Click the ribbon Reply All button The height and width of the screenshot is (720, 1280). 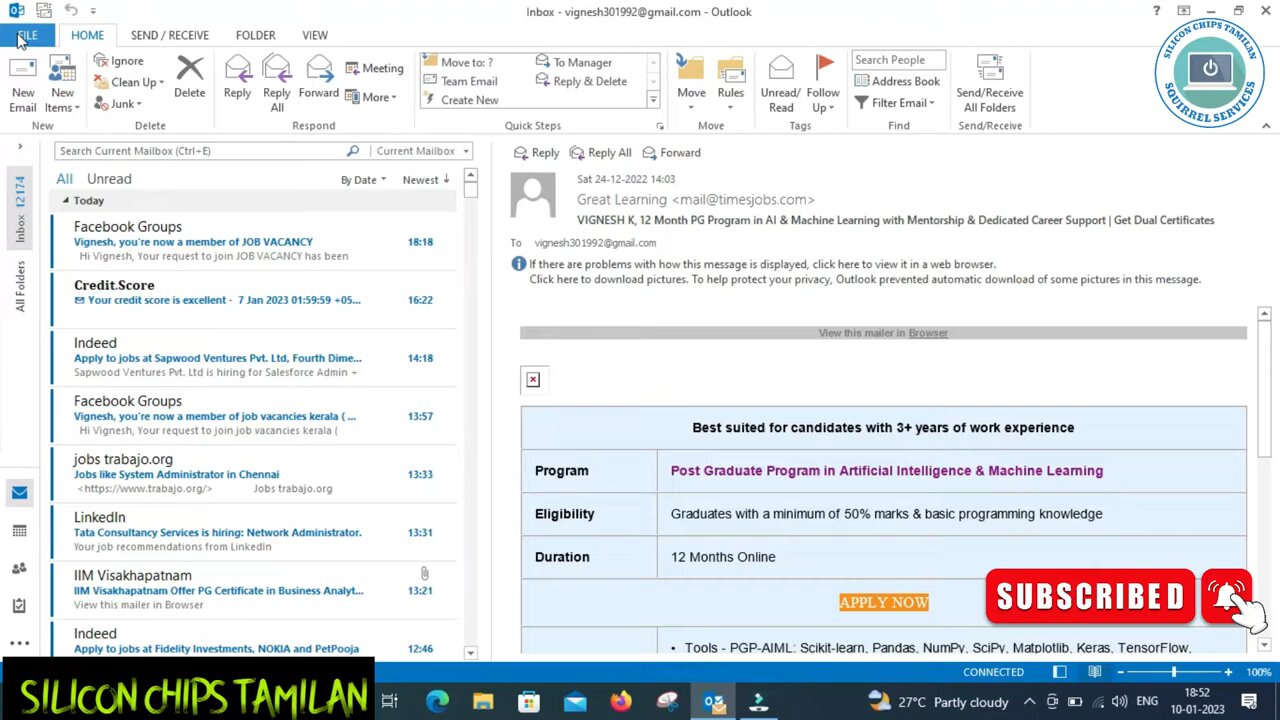(x=277, y=84)
